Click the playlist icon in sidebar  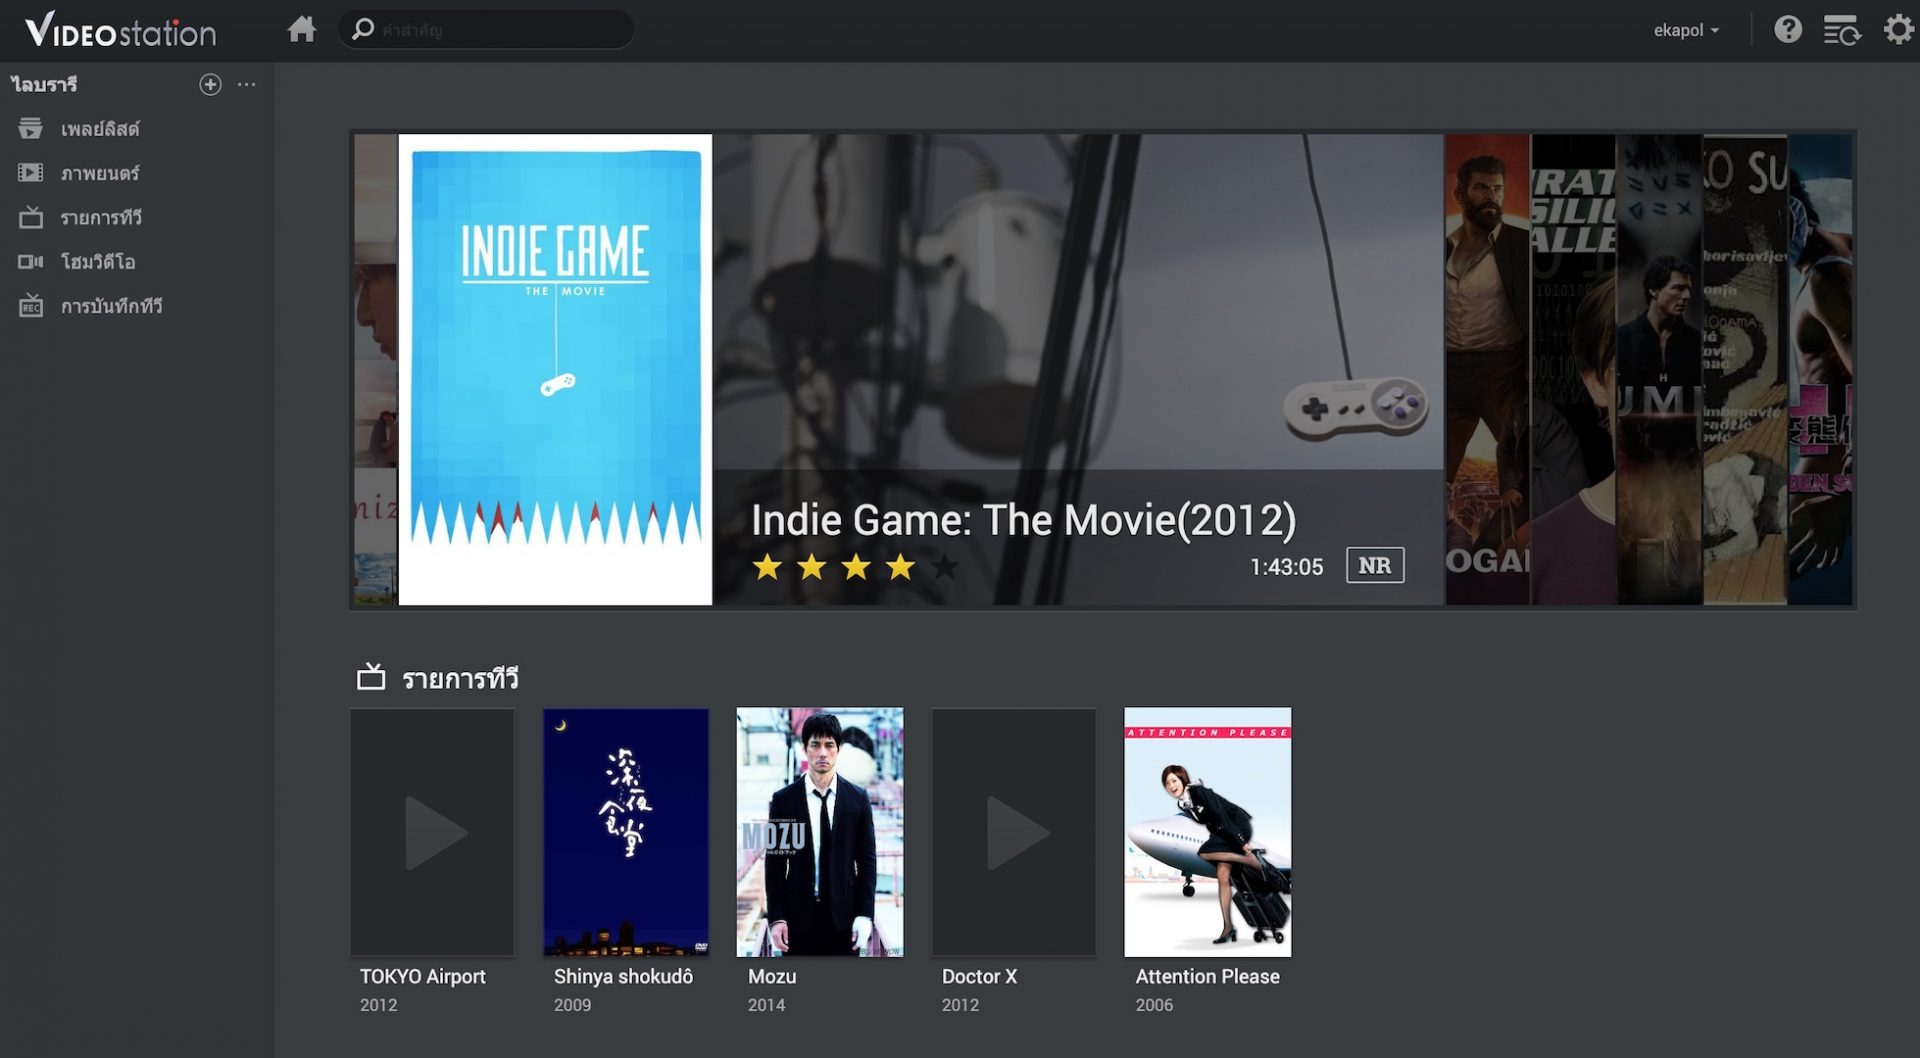(31, 129)
